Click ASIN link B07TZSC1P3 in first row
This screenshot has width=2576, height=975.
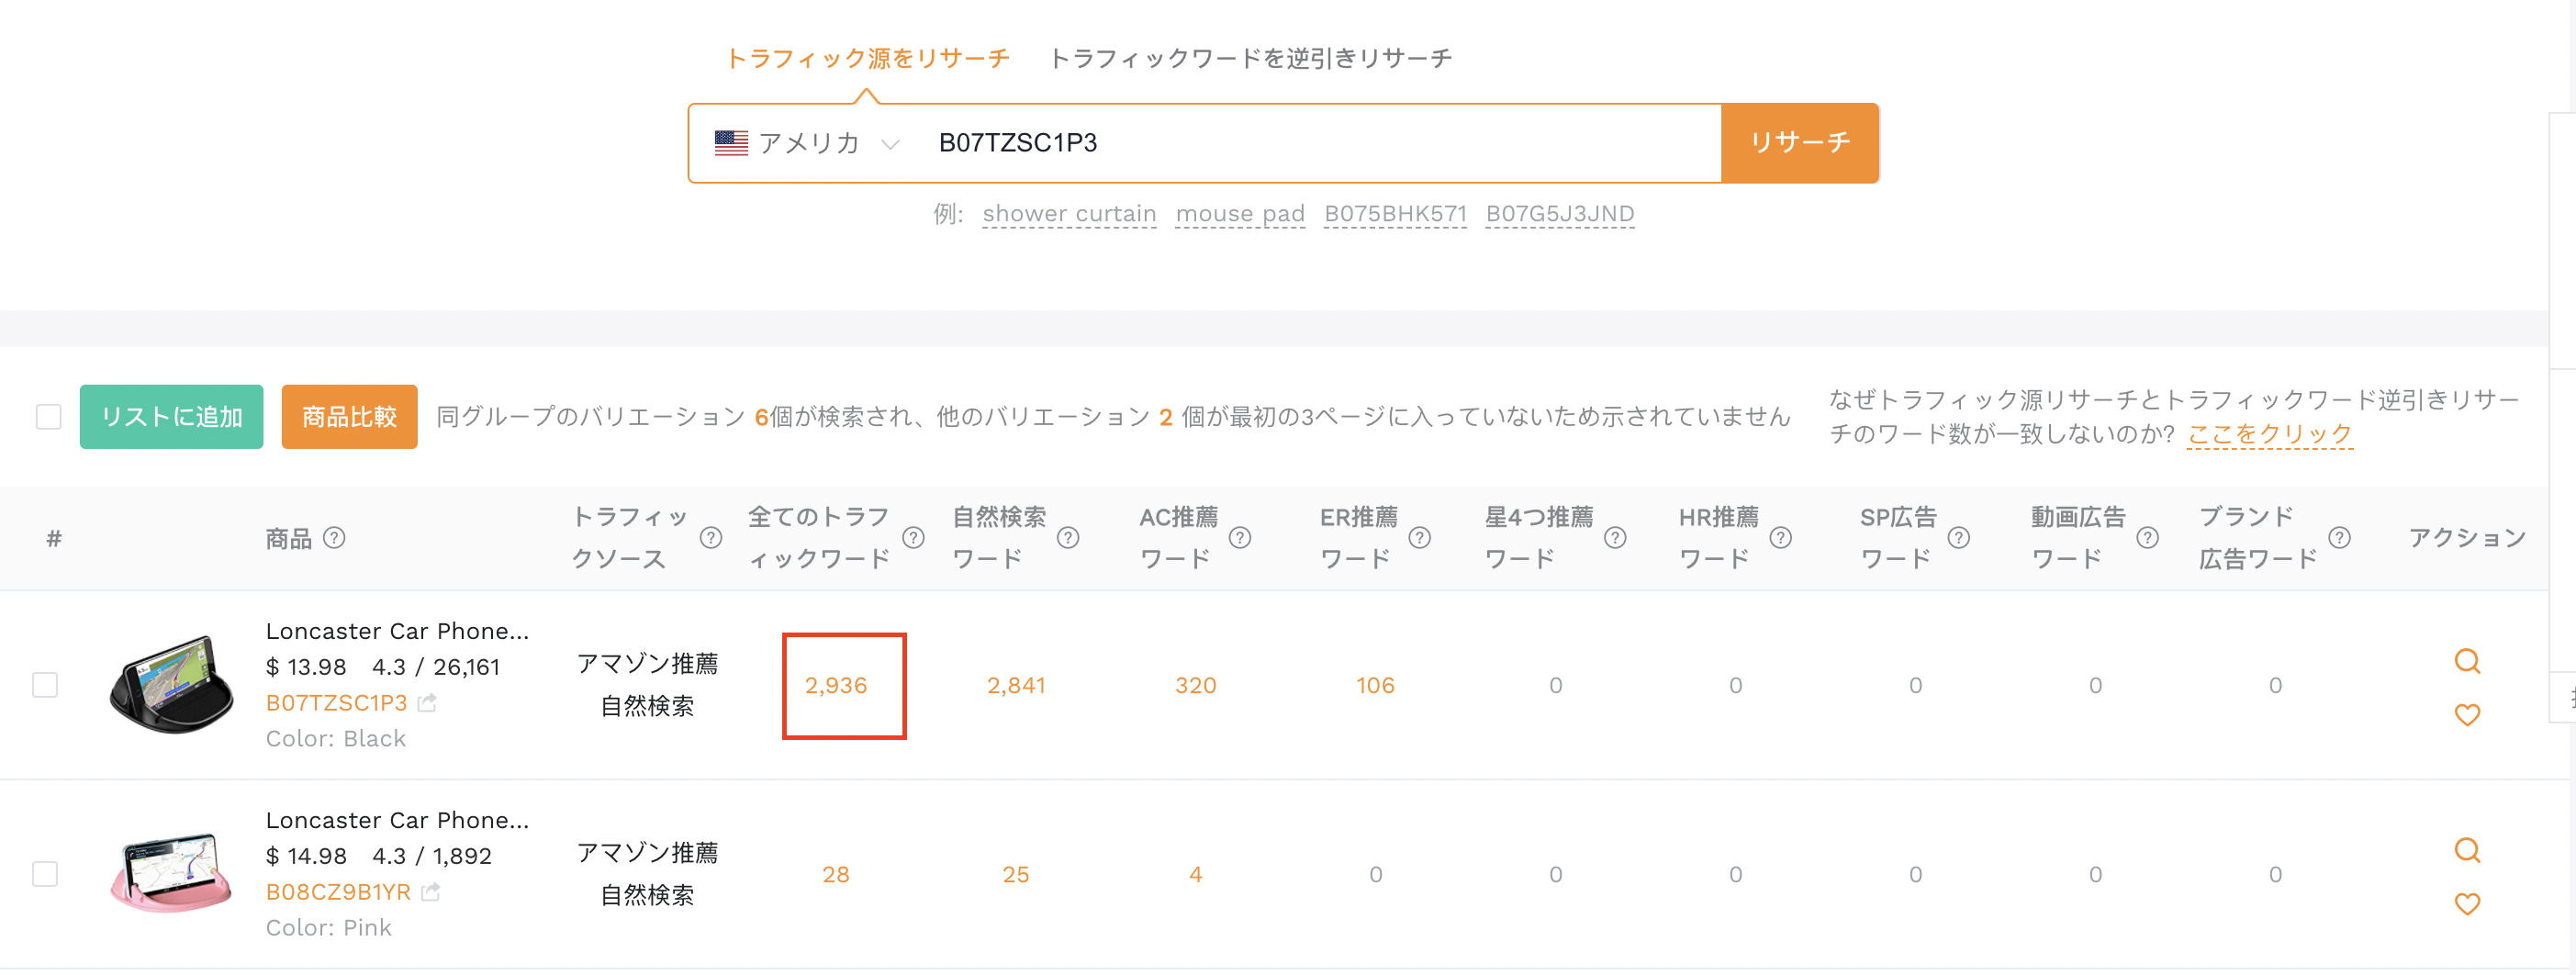[x=336, y=703]
